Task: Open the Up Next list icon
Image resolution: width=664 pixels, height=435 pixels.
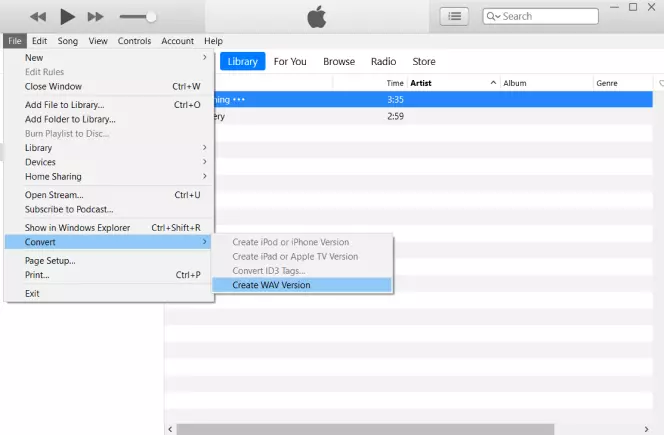Action: click(454, 17)
